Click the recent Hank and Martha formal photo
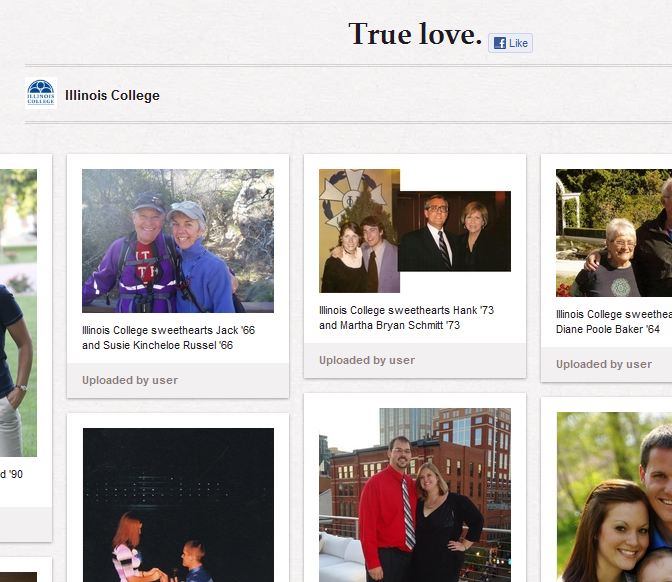The height and width of the screenshot is (582, 672). [x=455, y=231]
